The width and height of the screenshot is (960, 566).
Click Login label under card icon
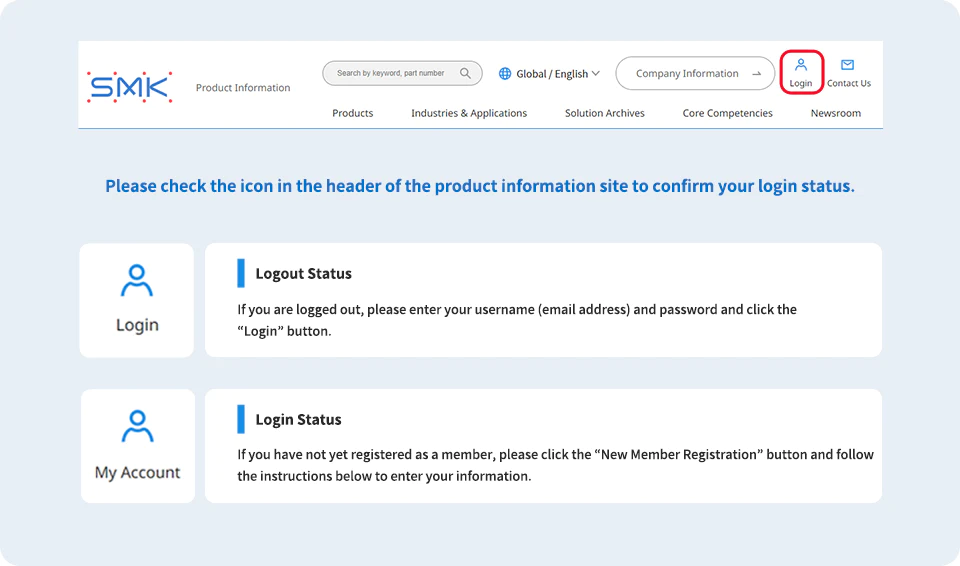(137, 325)
